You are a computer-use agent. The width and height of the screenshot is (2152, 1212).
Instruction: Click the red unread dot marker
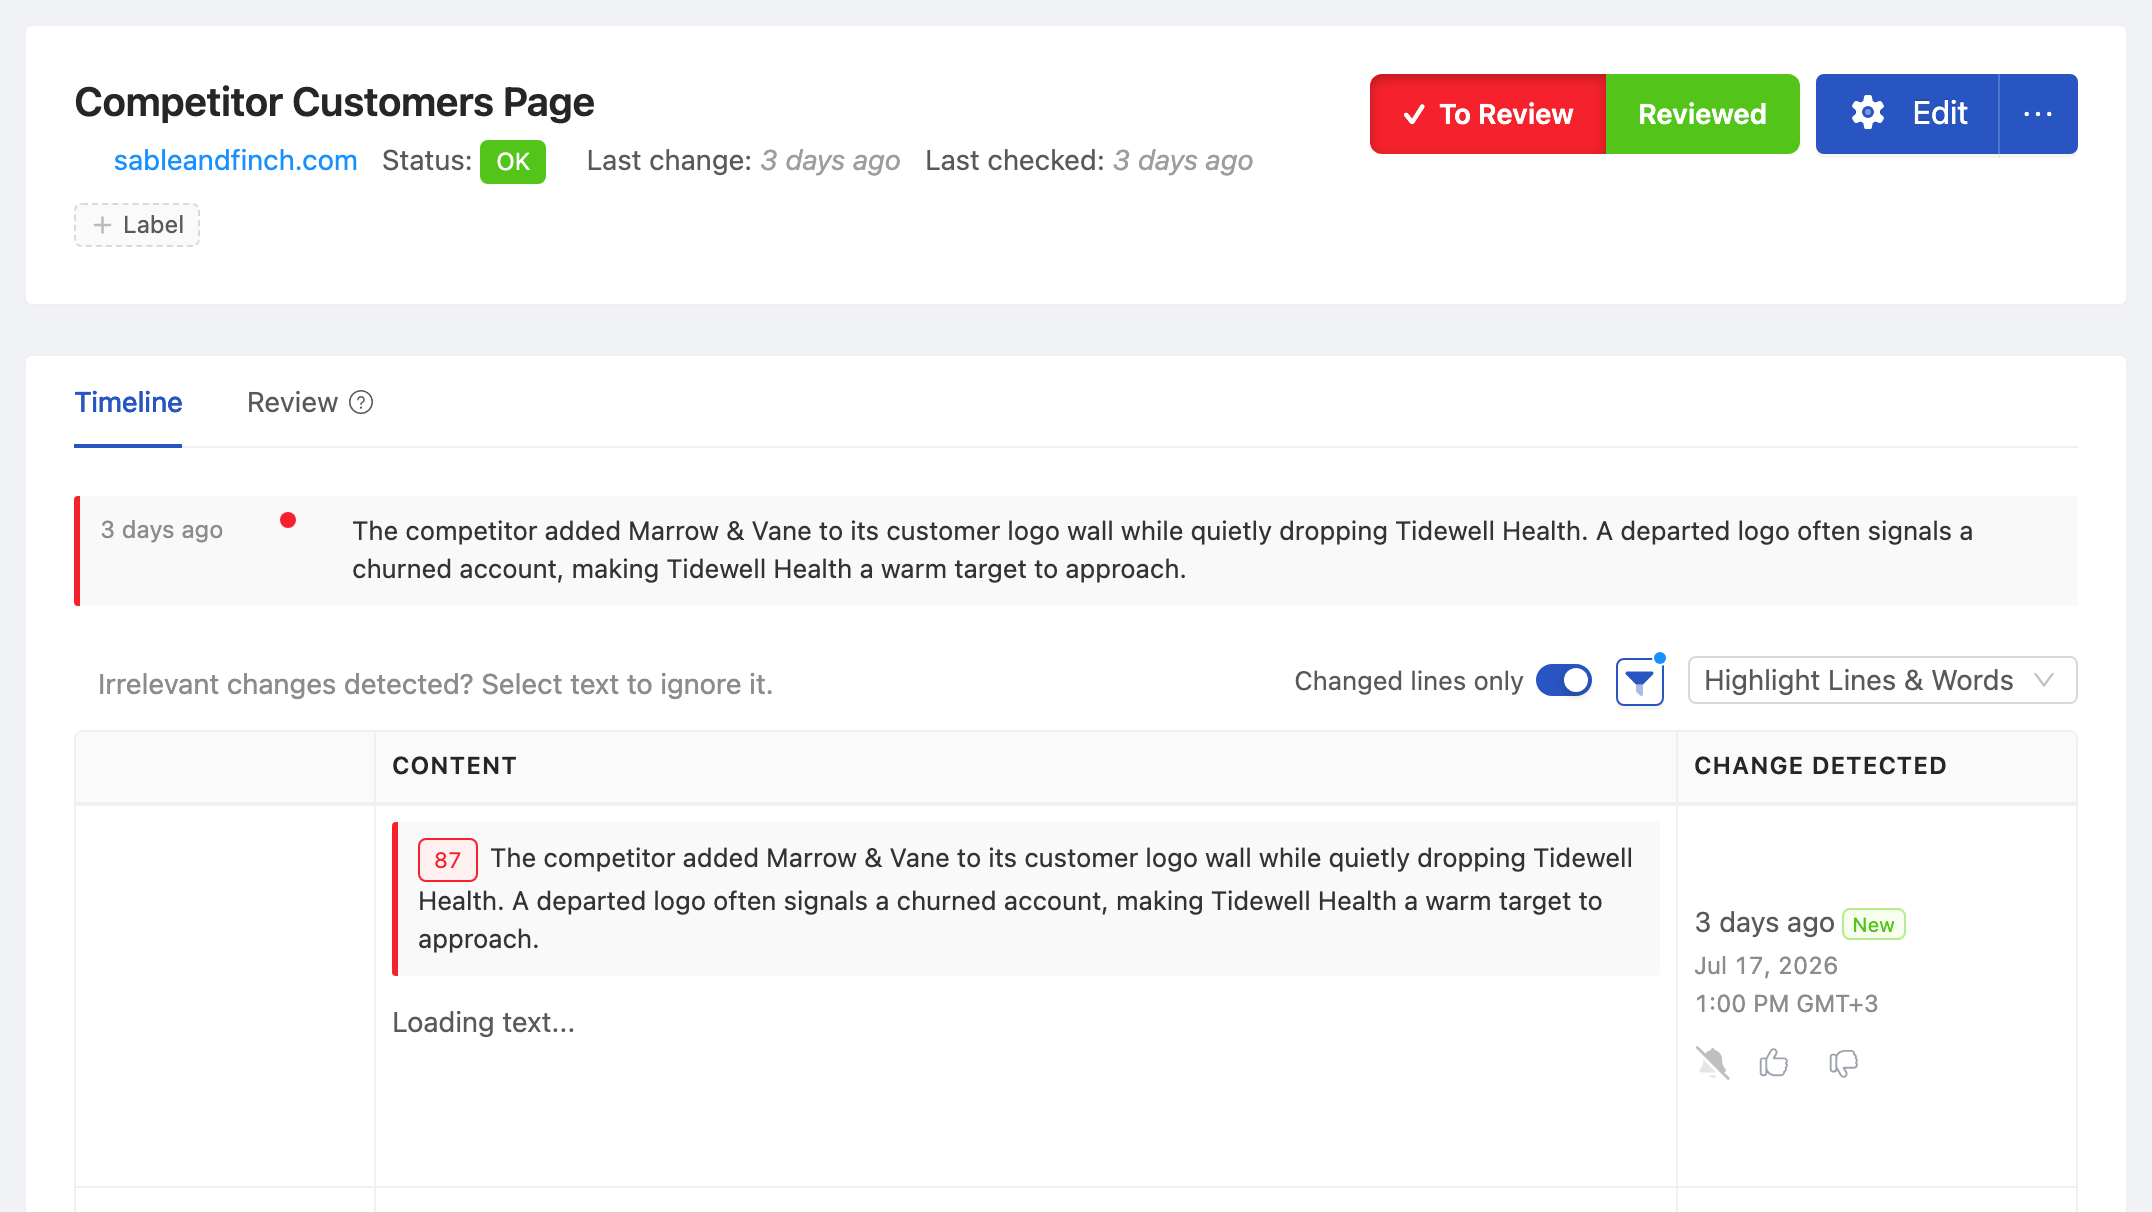click(x=288, y=520)
